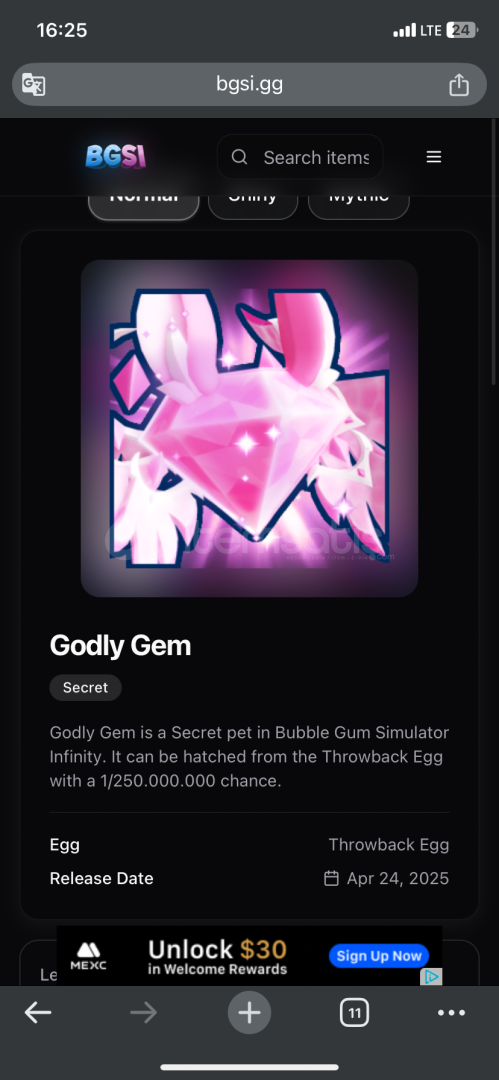The height and width of the screenshot is (1080, 499).
Task: Go back with the left arrow
Action: (38, 1012)
